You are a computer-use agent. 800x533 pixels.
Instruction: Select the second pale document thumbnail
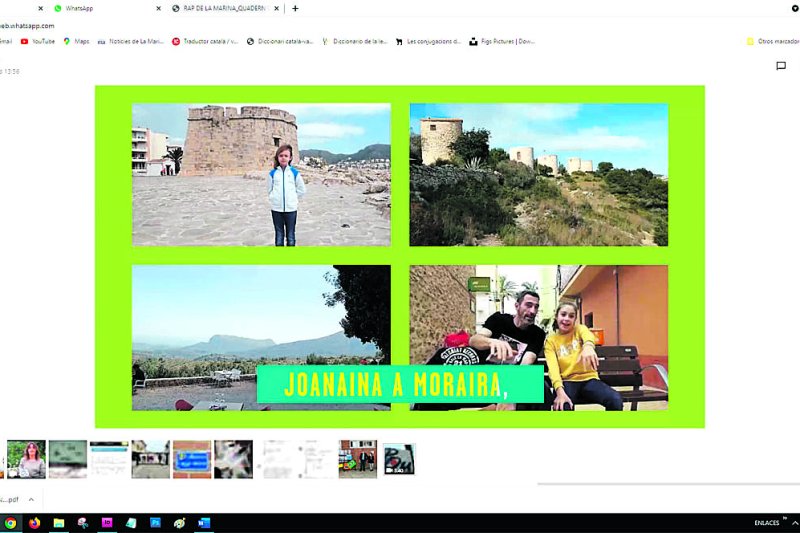[x=317, y=459]
